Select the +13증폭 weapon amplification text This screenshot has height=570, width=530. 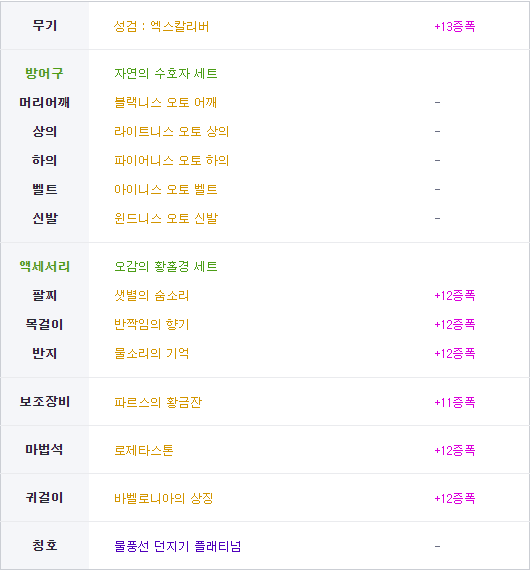pos(455,27)
